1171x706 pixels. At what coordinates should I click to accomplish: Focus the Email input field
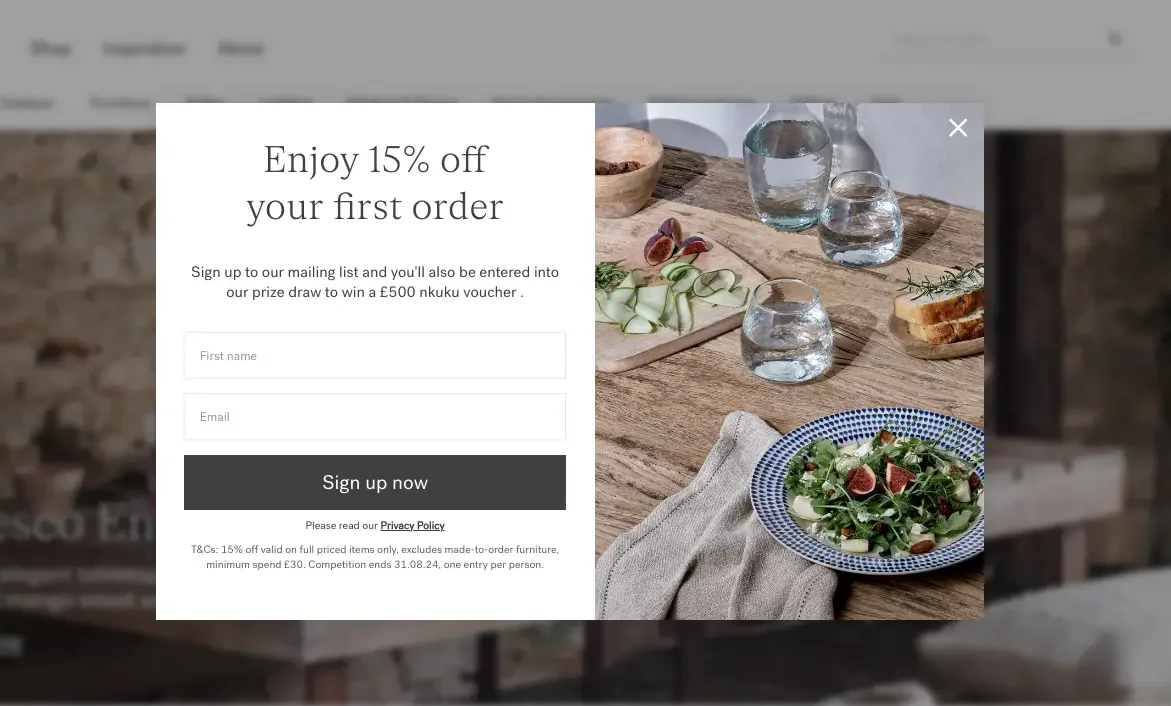coord(375,417)
